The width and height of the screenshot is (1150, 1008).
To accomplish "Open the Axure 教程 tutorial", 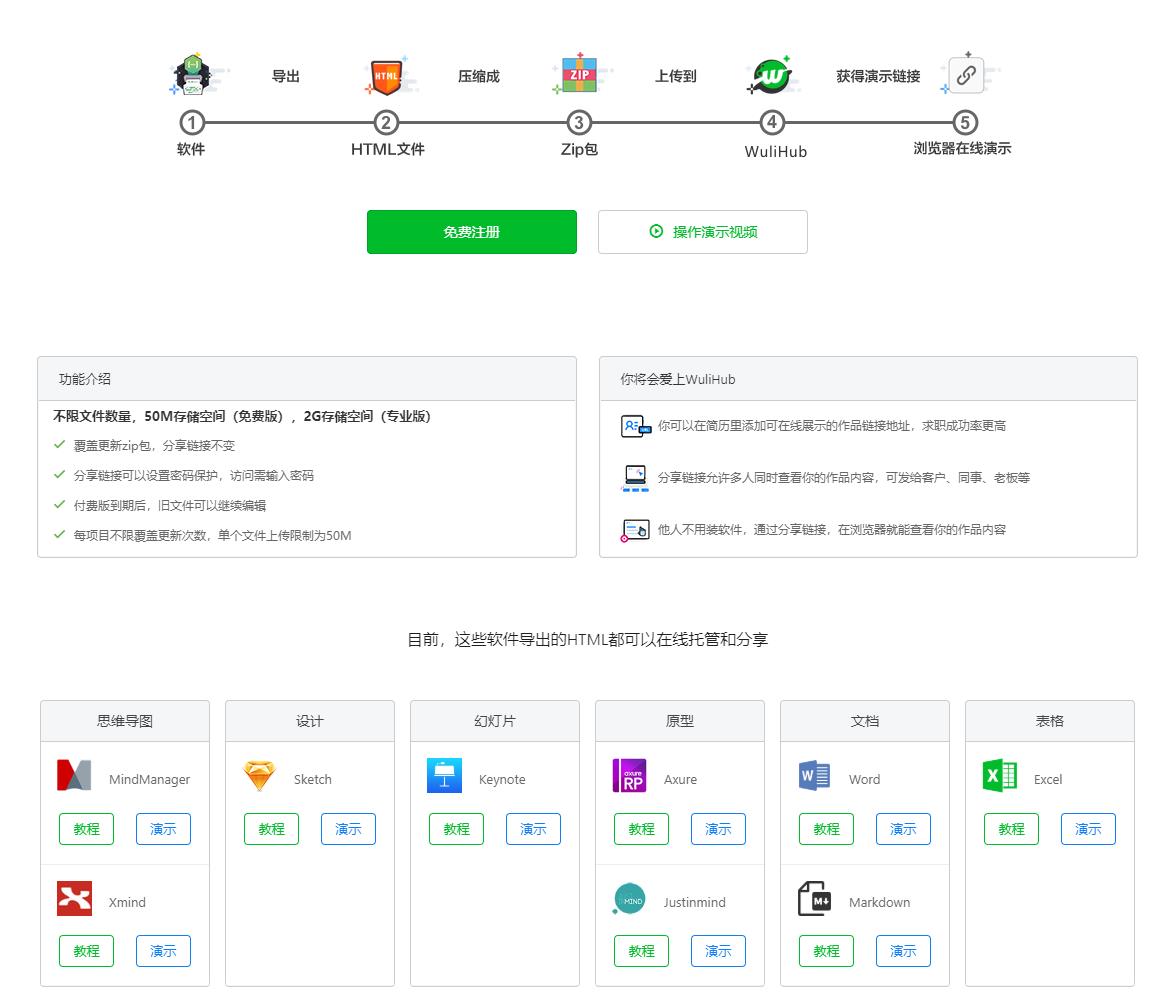I will coord(642,829).
